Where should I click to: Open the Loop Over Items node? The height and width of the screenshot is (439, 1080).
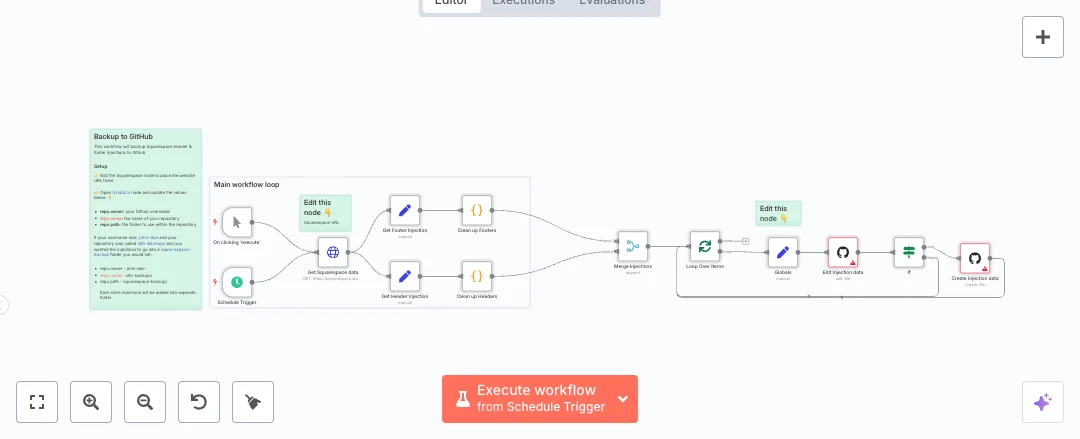704,246
